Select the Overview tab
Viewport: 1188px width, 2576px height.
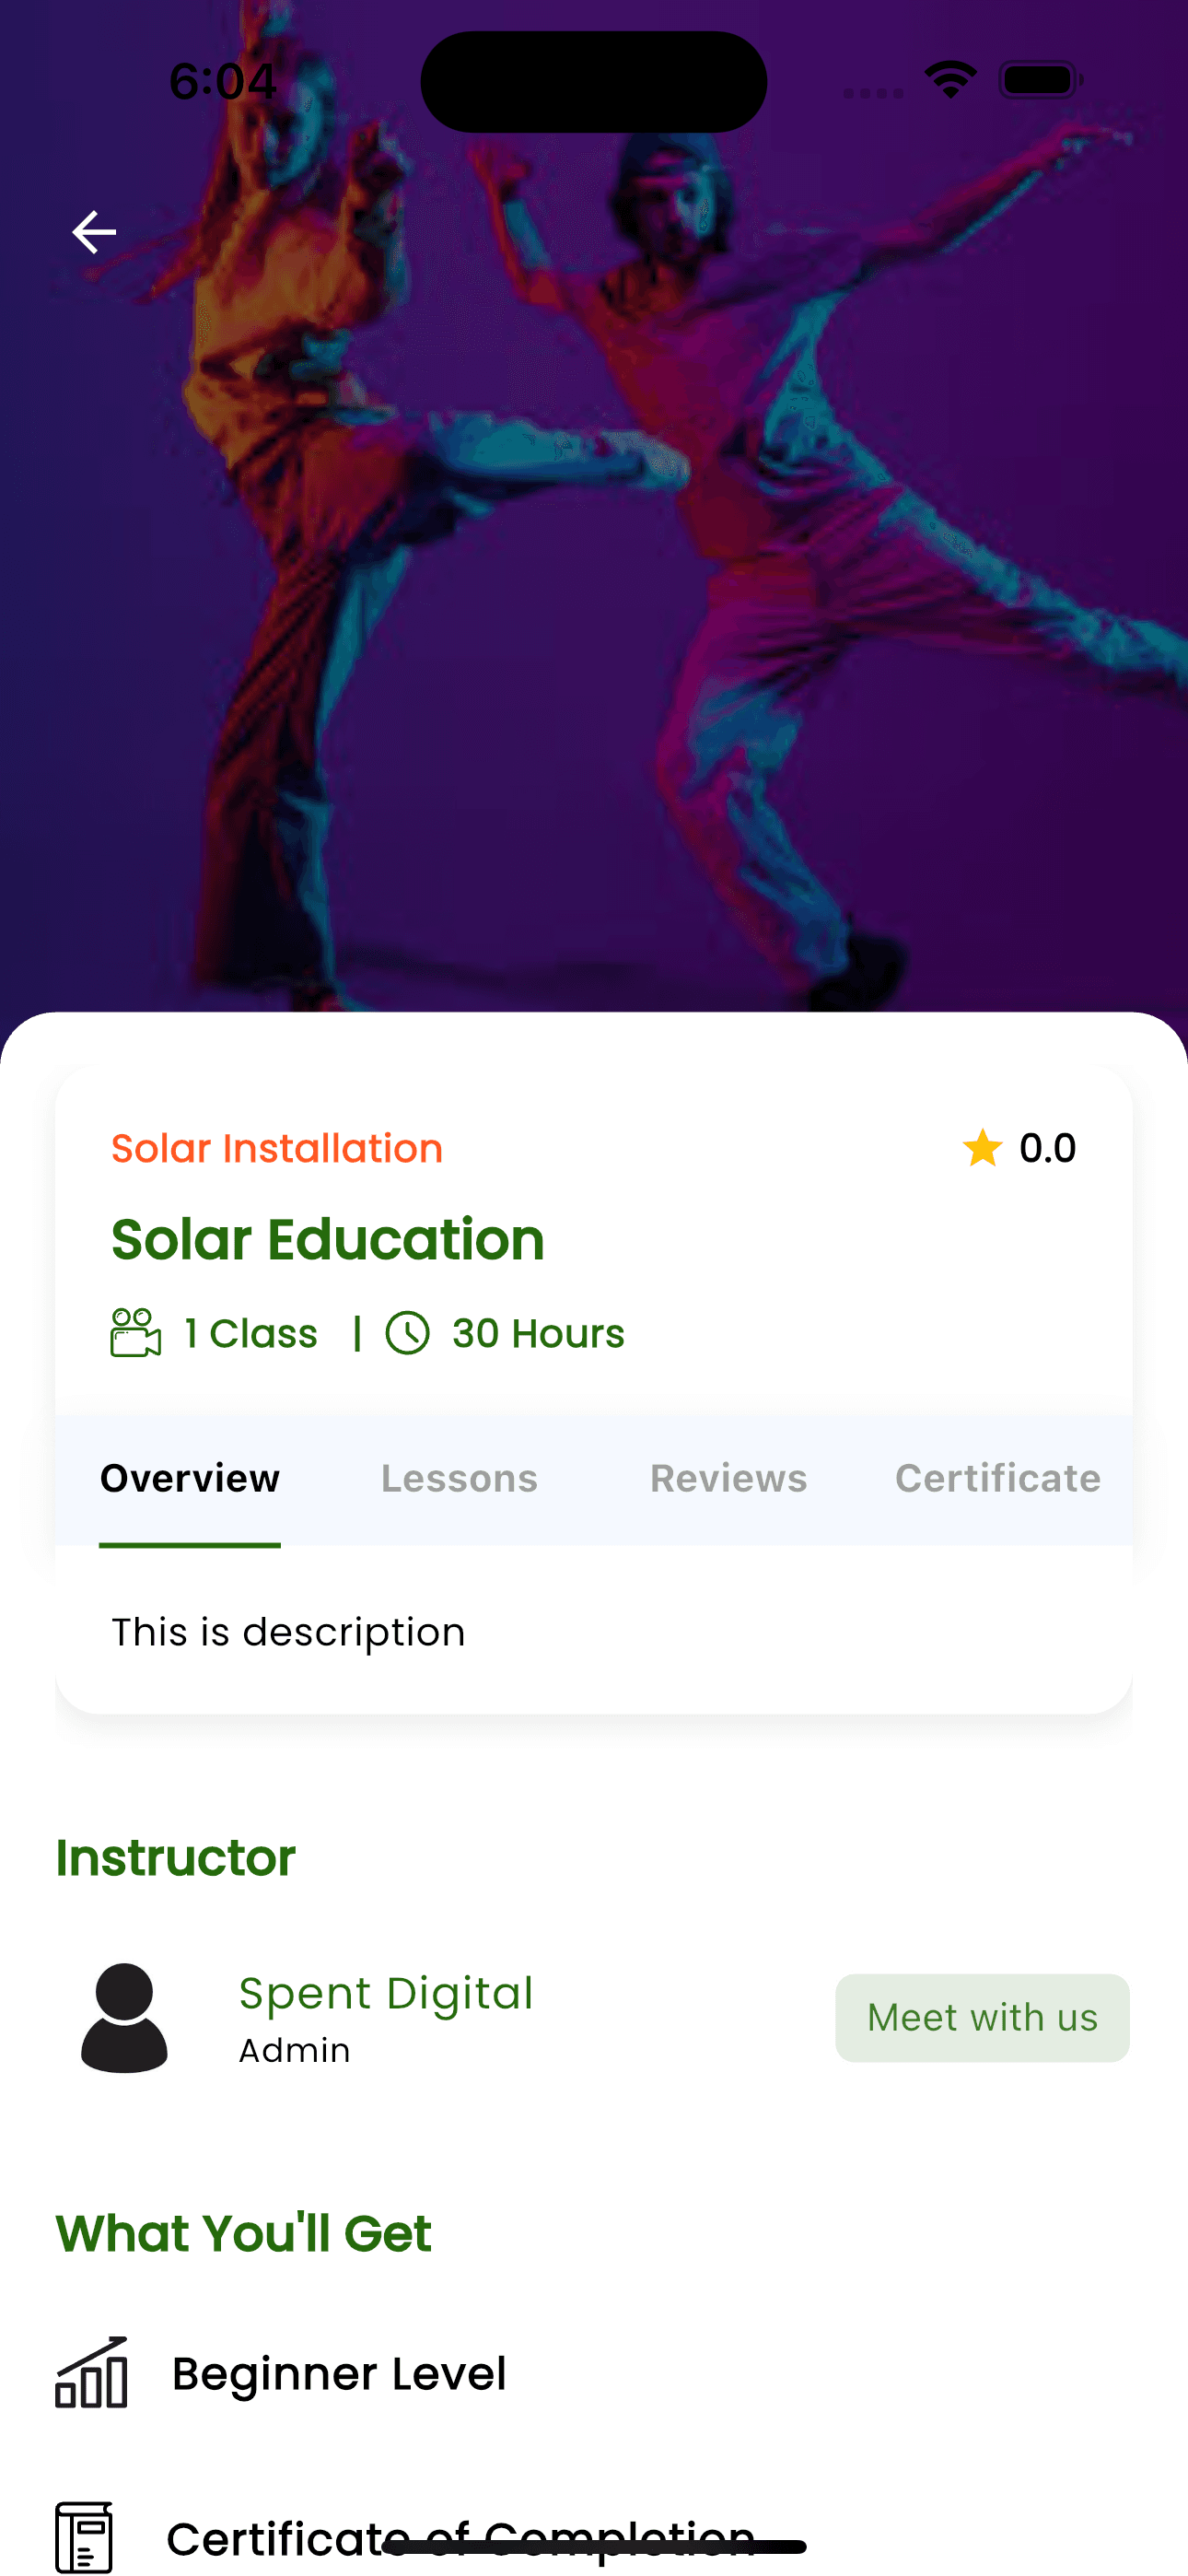pos(189,1478)
